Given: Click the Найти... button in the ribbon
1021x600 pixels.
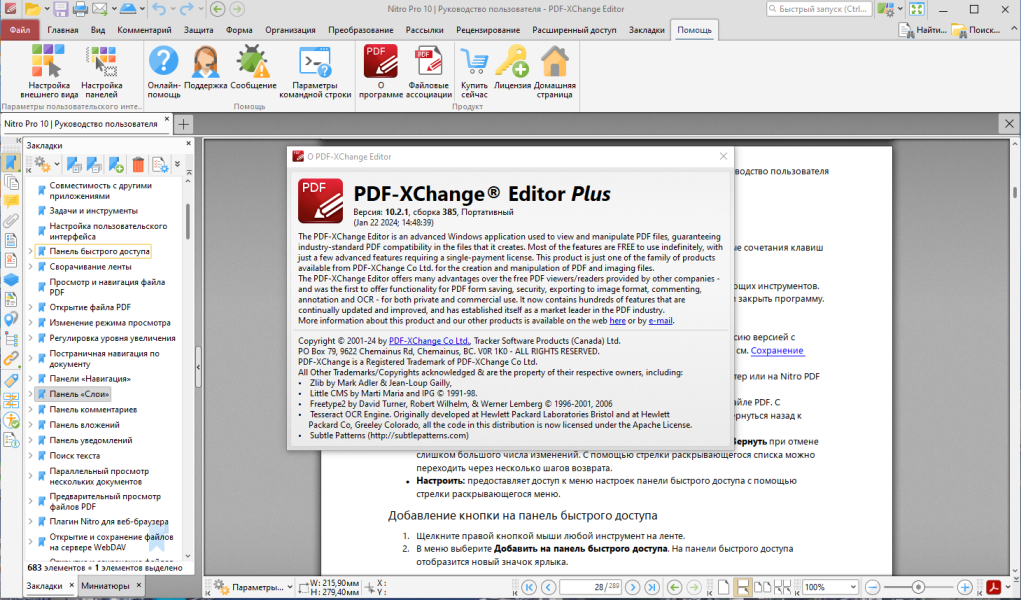Looking at the screenshot, I should pos(923,30).
